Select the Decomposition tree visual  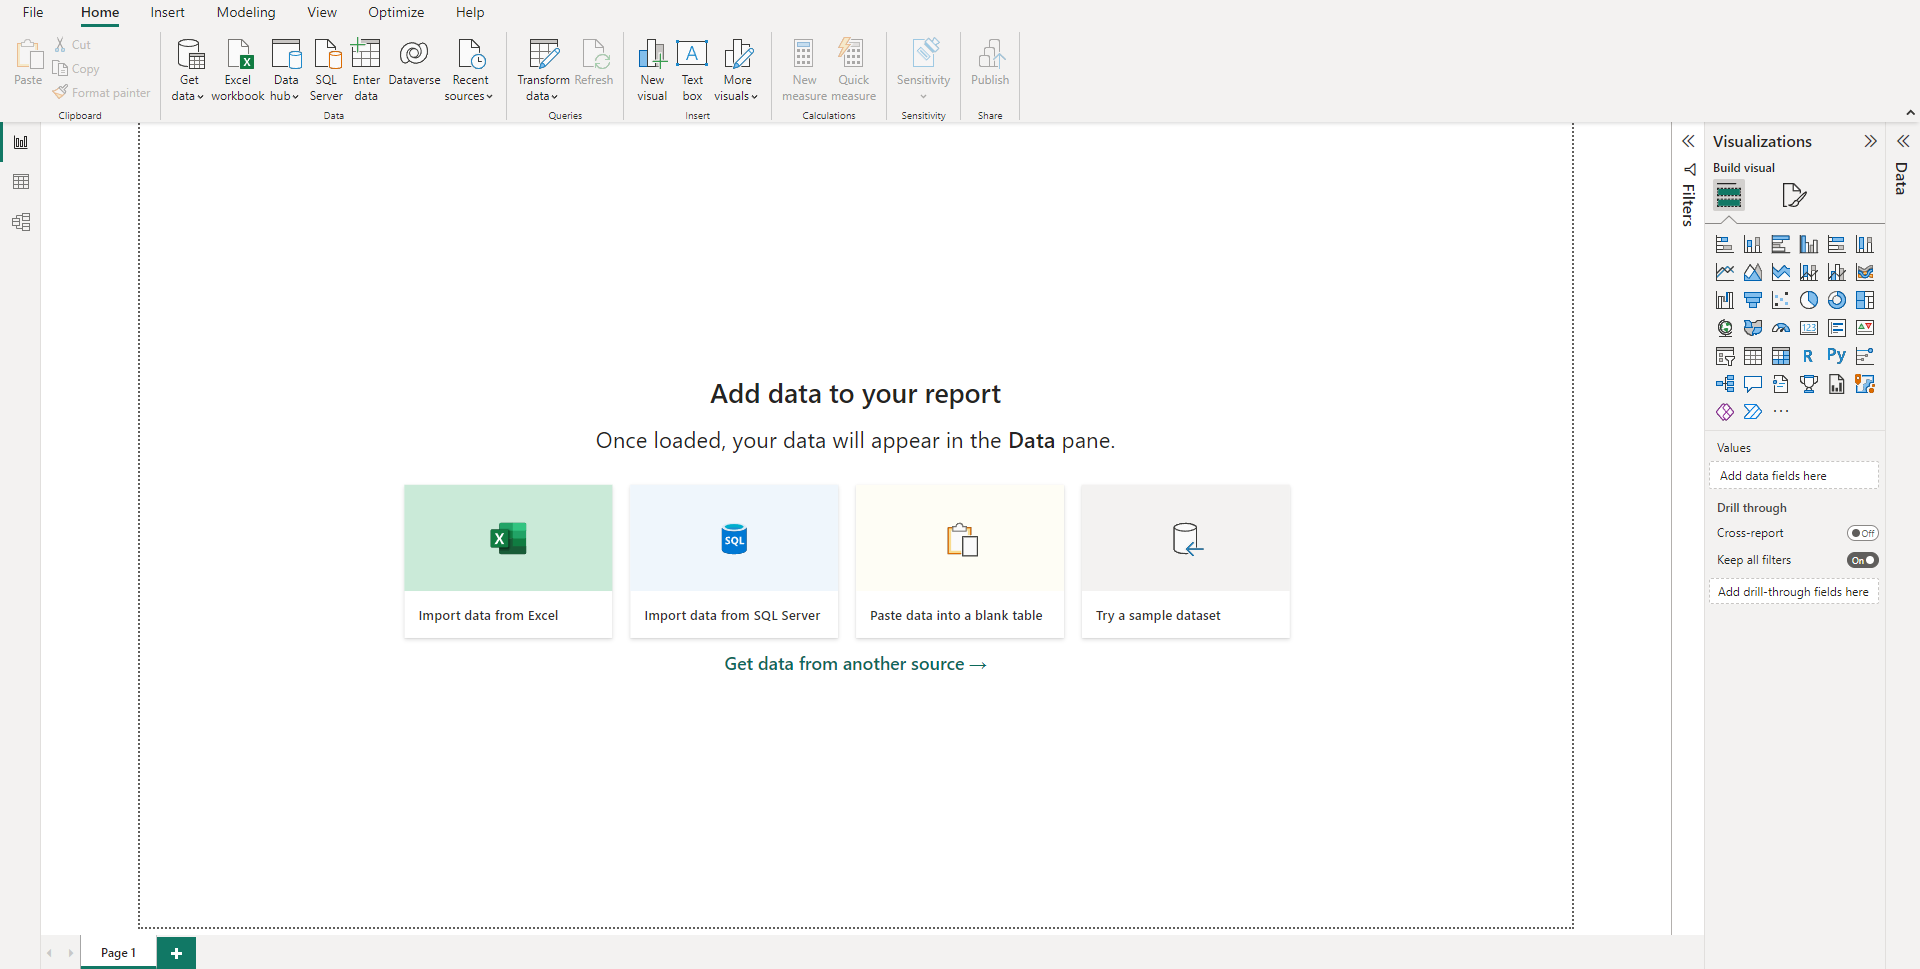[1725, 384]
